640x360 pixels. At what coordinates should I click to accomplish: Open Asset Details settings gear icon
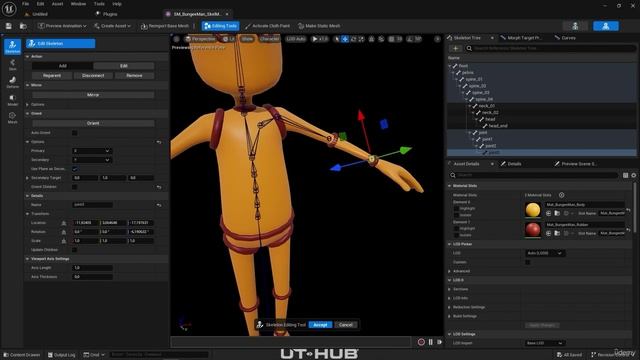(633, 175)
